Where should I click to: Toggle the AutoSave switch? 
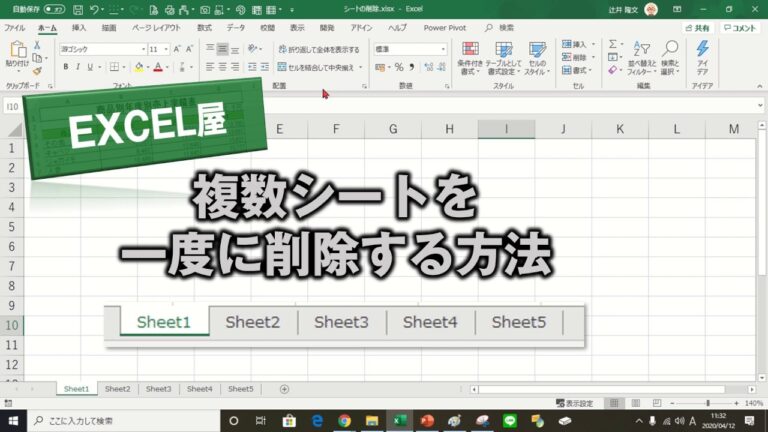click(x=54, y=9)
